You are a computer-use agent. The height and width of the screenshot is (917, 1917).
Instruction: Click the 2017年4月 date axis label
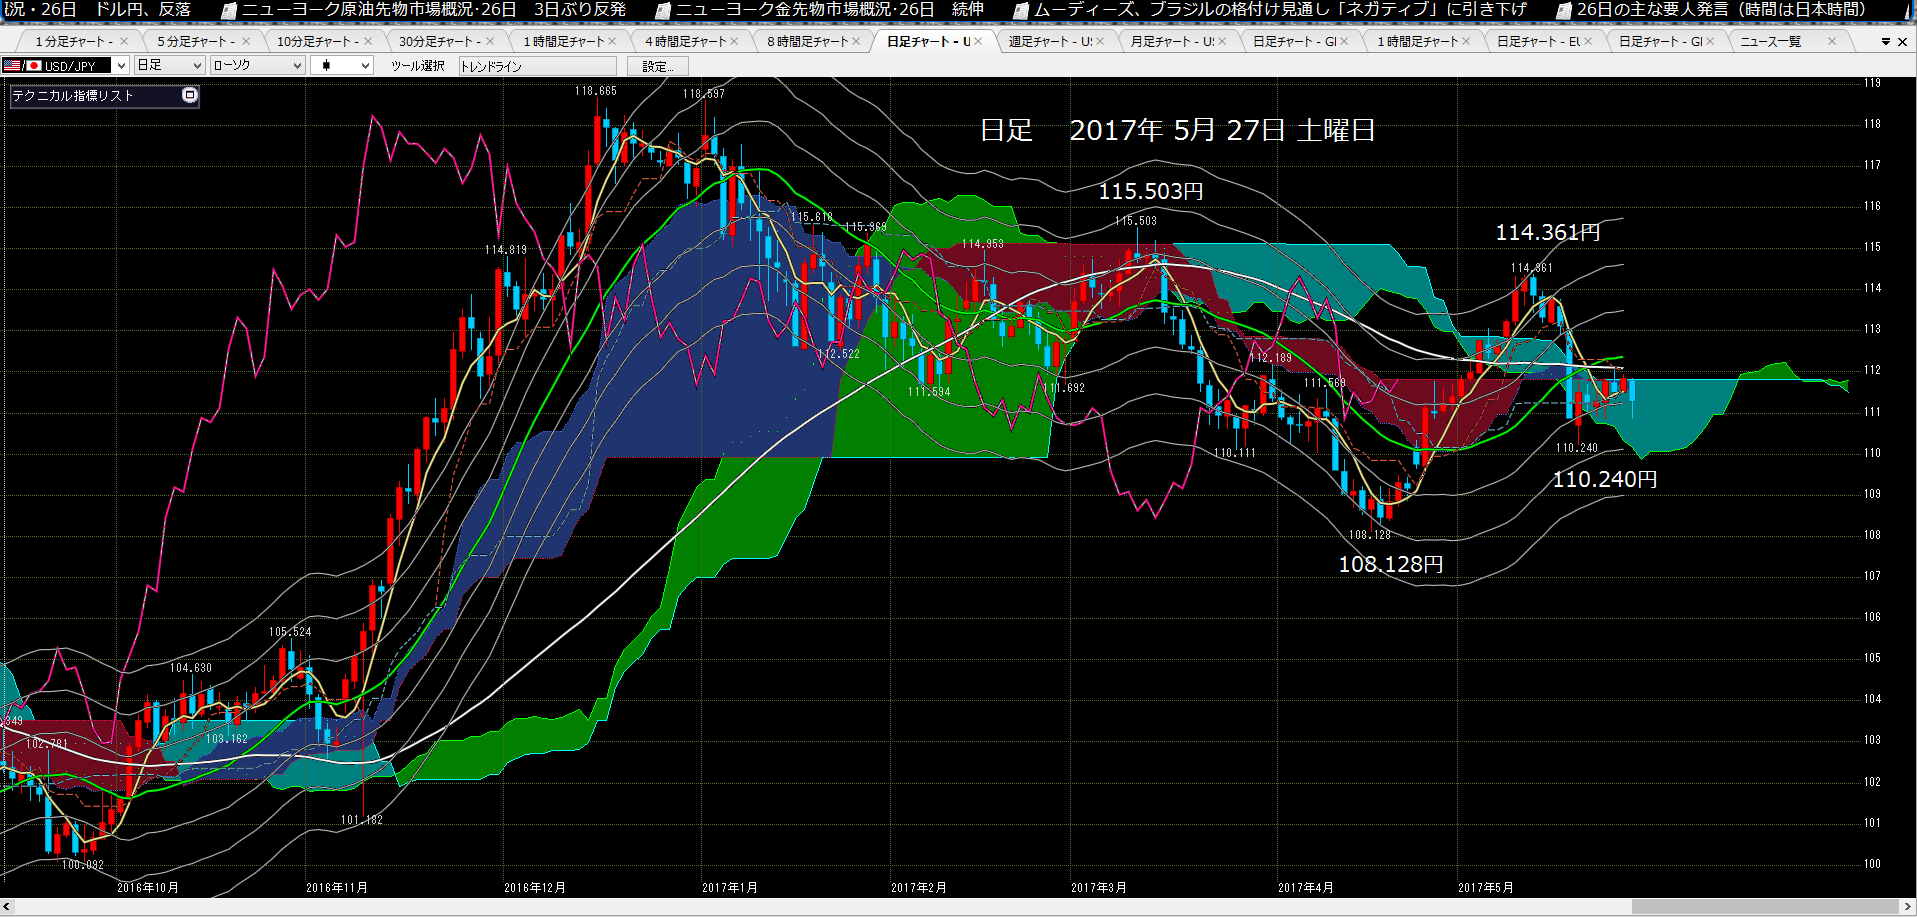(x=1306, y=888)
